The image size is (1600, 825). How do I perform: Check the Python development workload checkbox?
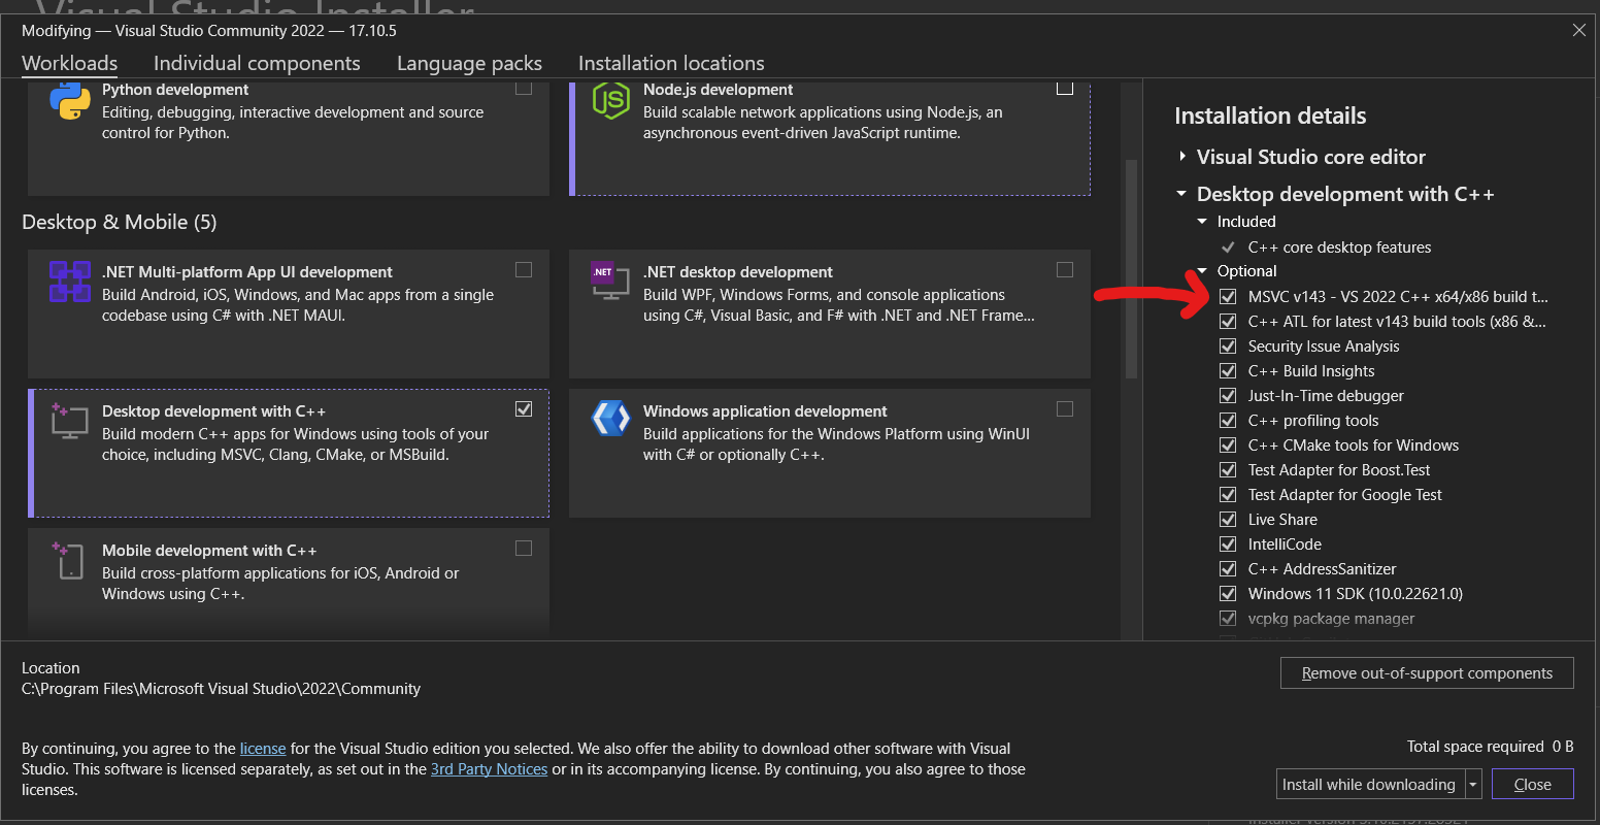coord(524,88)
